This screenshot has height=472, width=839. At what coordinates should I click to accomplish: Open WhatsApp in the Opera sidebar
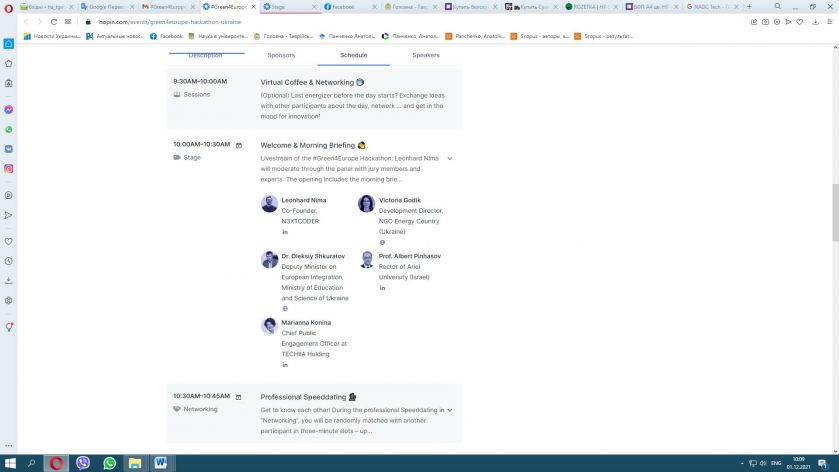point(9,130)
